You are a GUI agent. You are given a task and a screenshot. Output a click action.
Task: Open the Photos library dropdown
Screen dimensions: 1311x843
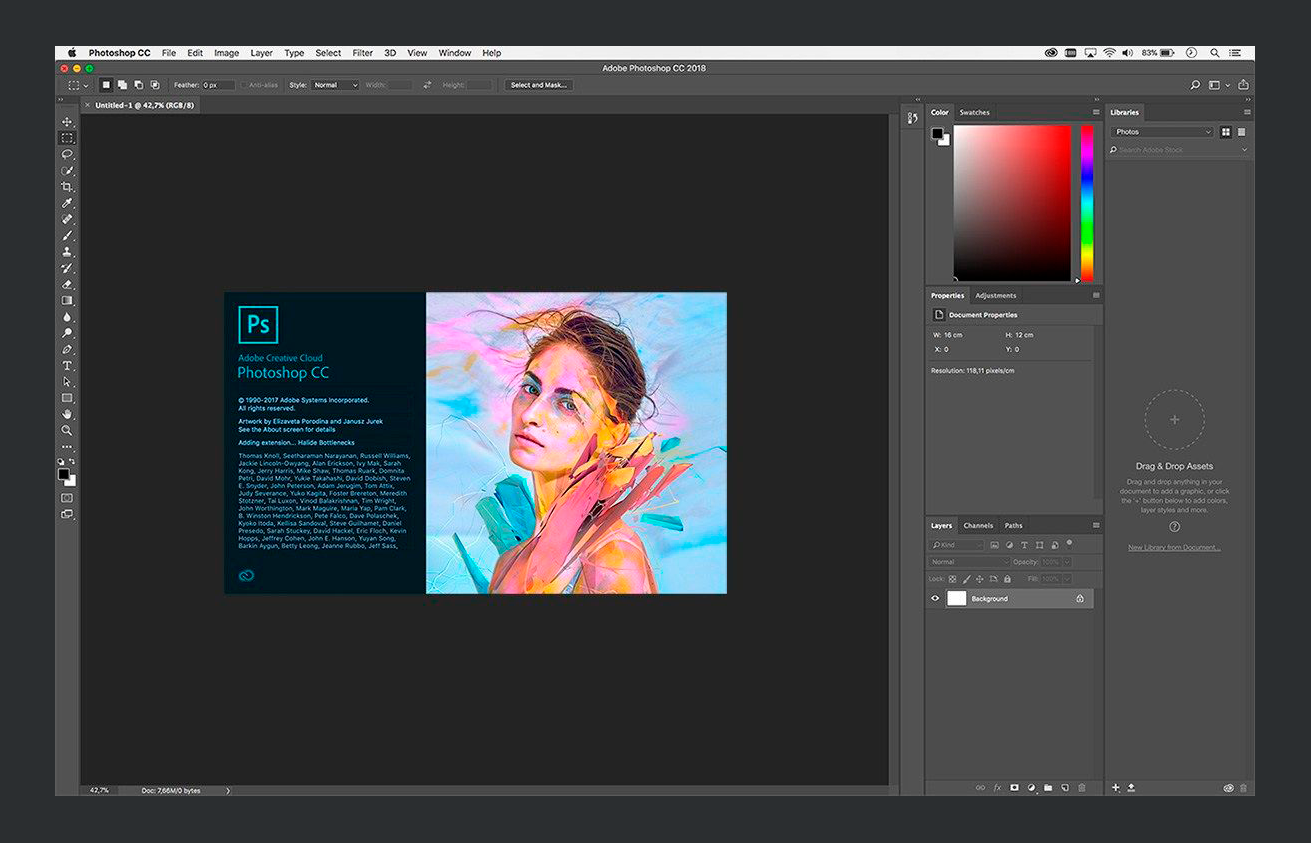point(1162,132)
